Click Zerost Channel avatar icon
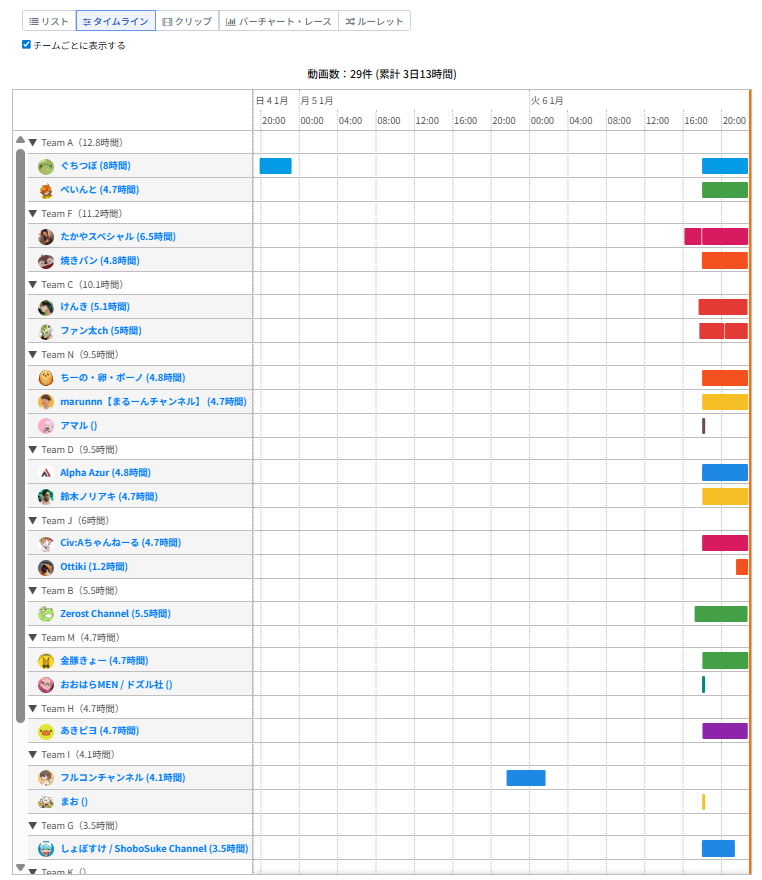This screenshot has width=762, height=880. click(46, 614)
